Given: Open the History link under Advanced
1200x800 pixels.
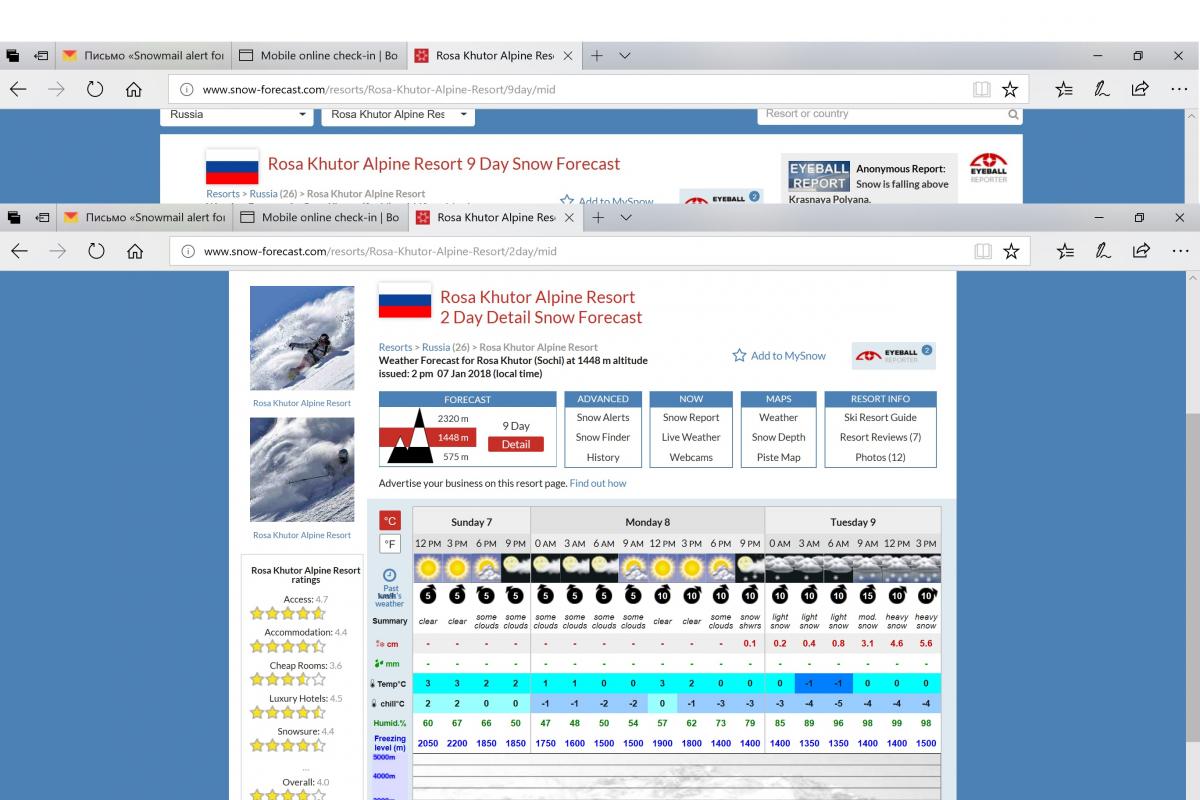Looking at the screenshot, I should [x=603, y=457].
